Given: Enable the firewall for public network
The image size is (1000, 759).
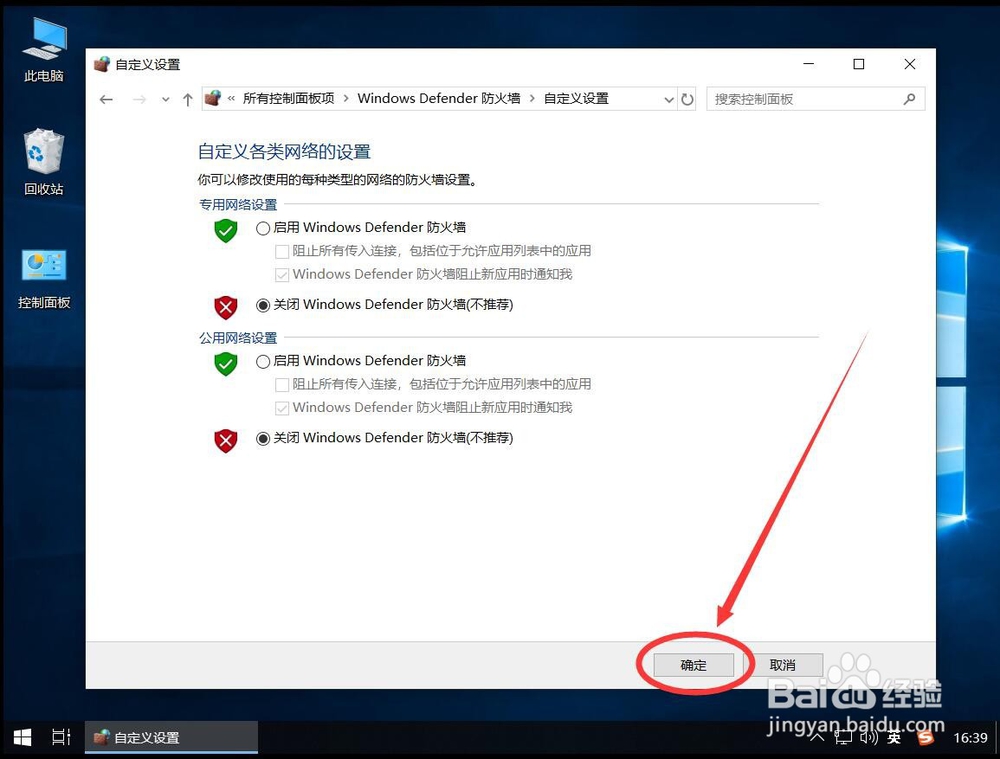Looking at the screenshot, I should pos(263,362).
